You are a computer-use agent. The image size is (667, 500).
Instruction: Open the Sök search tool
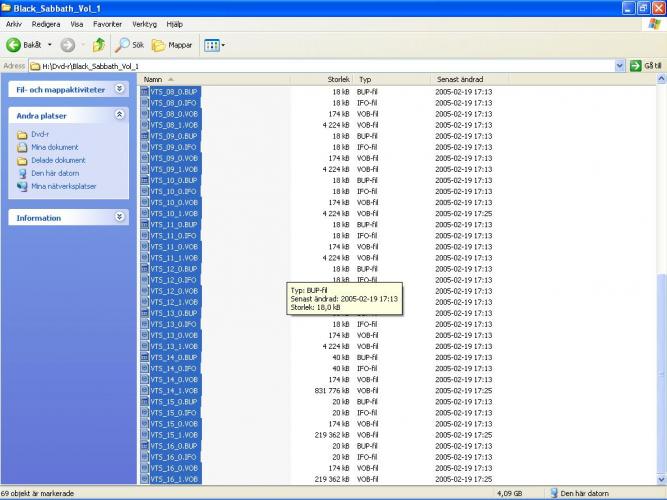[x=130, y=45]
